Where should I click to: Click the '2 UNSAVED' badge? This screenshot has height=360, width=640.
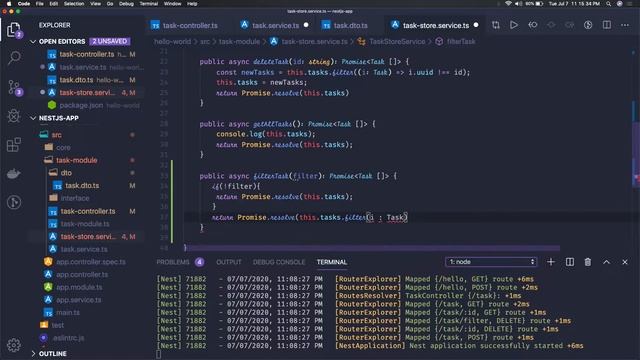click(x=109, y=41)
